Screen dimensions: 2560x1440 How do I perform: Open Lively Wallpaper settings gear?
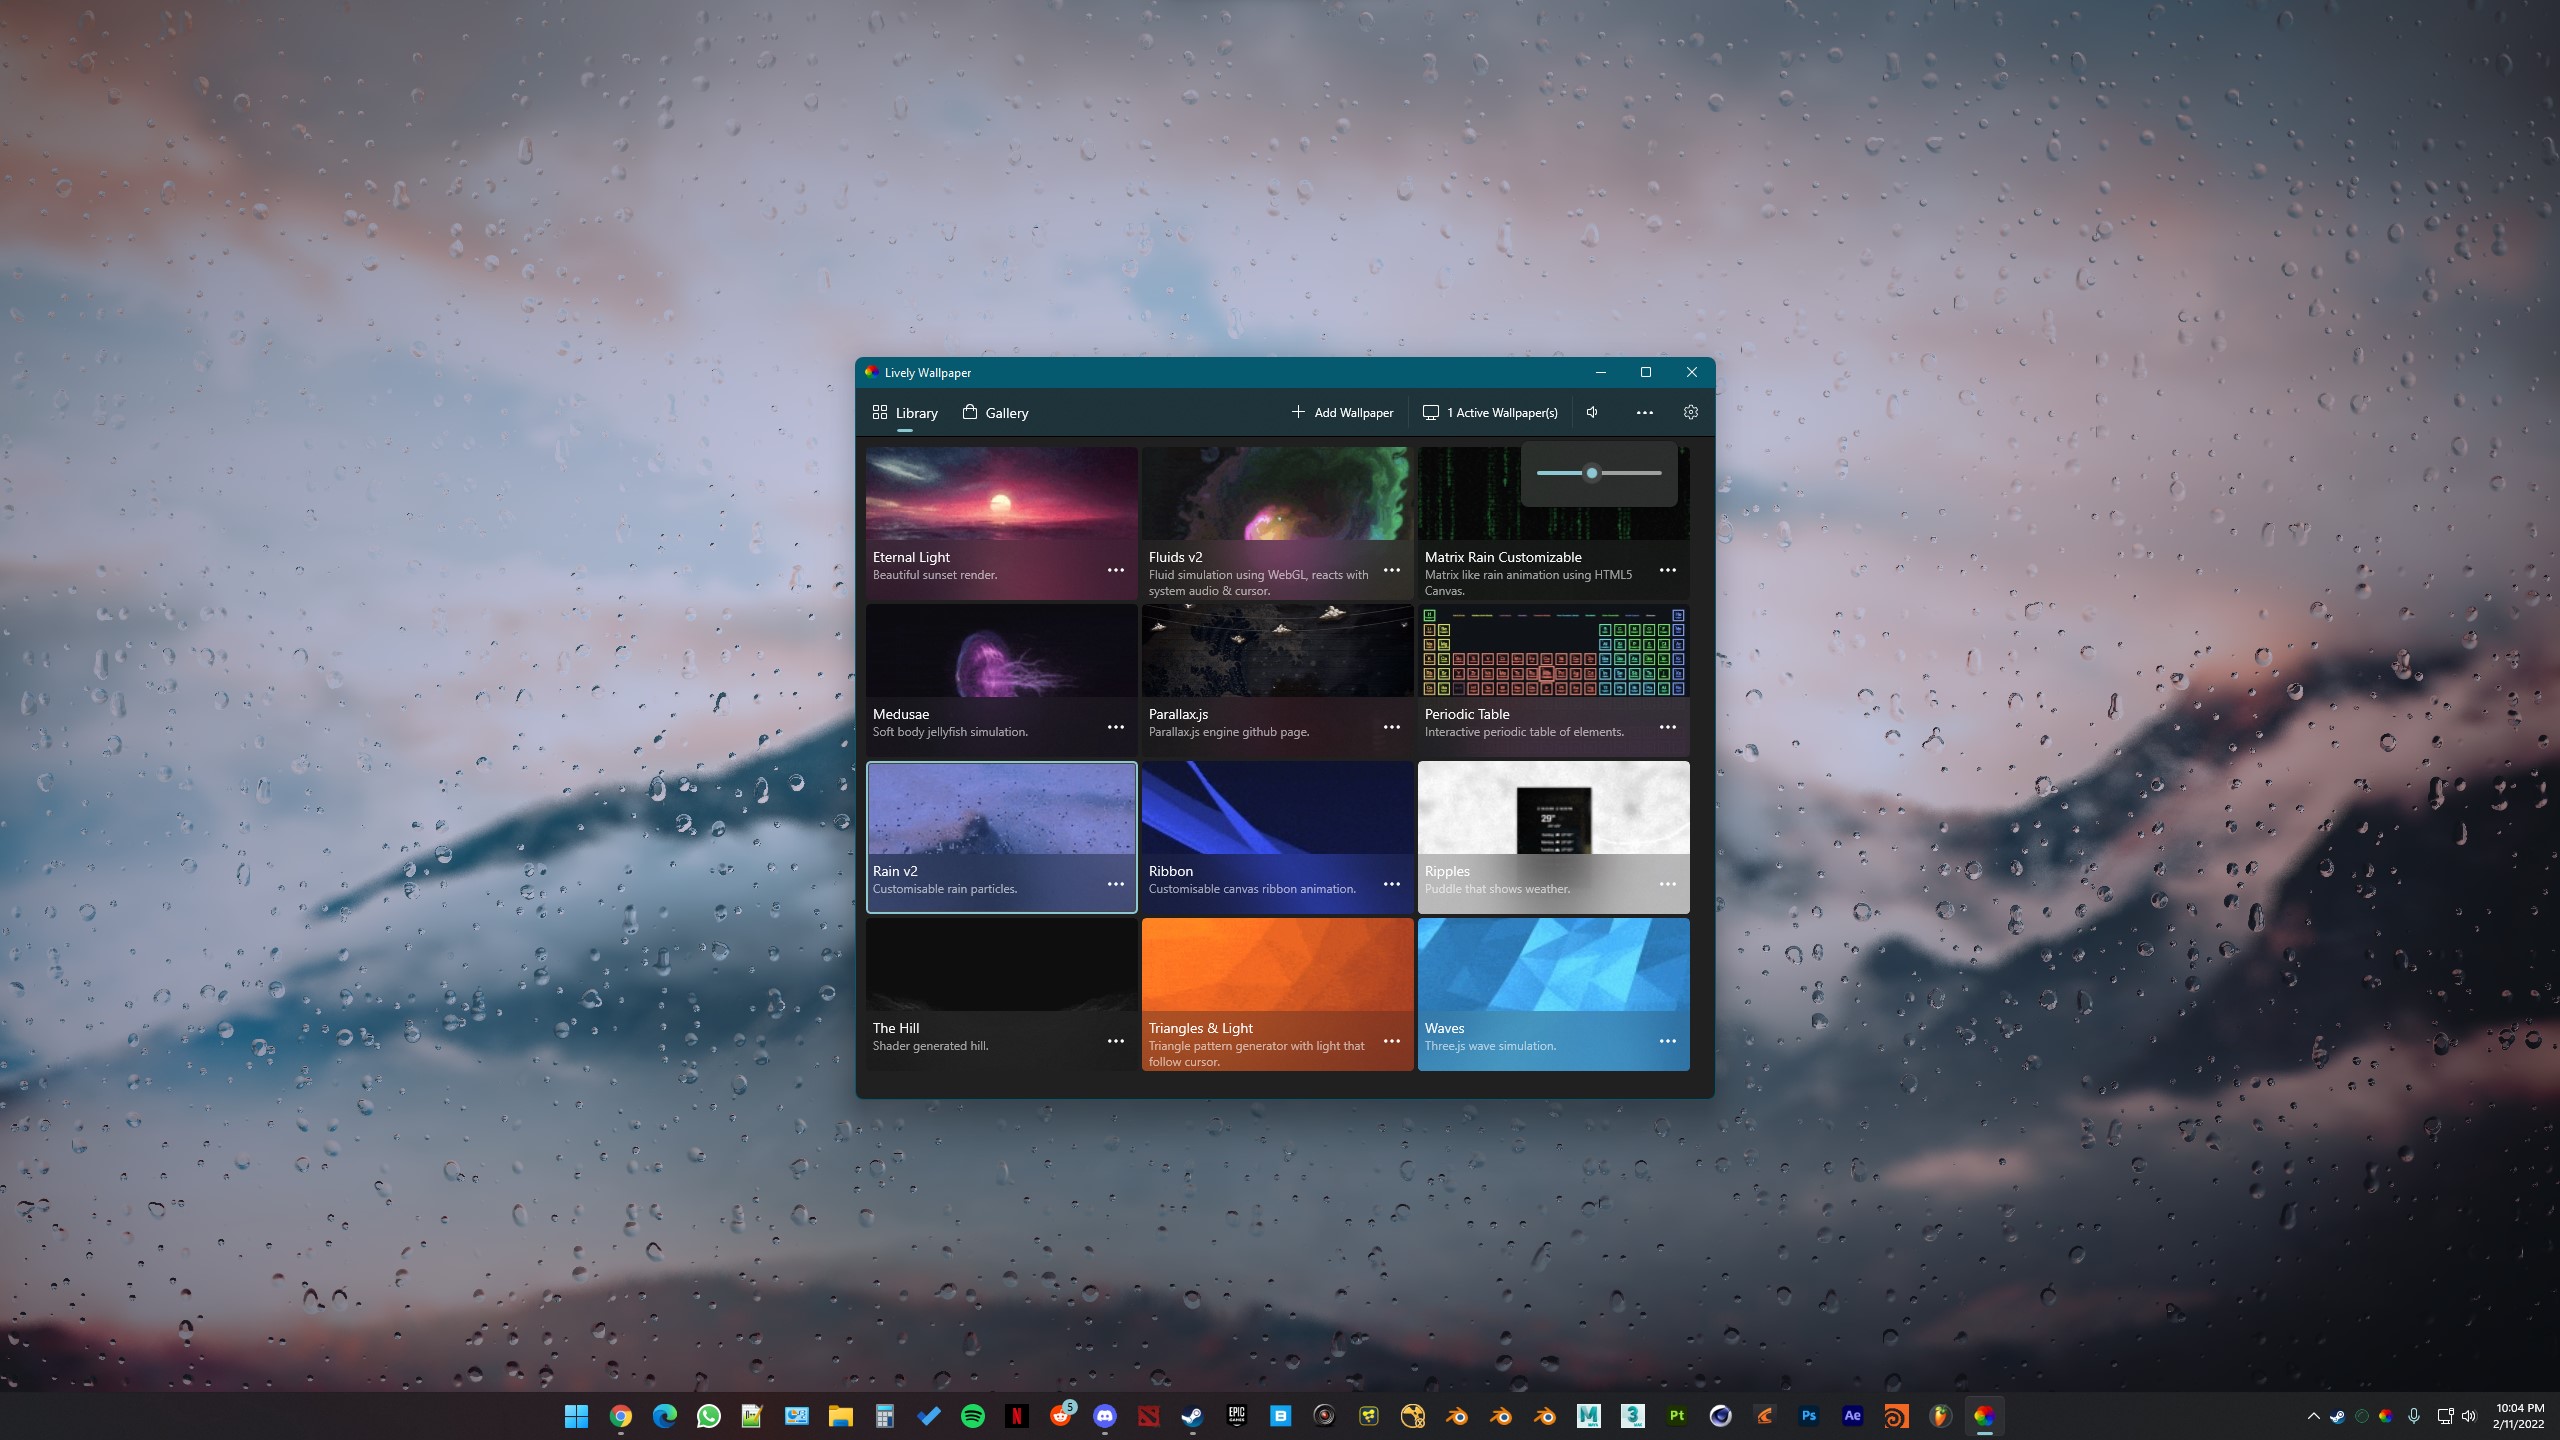click(x=1691, y=412)
